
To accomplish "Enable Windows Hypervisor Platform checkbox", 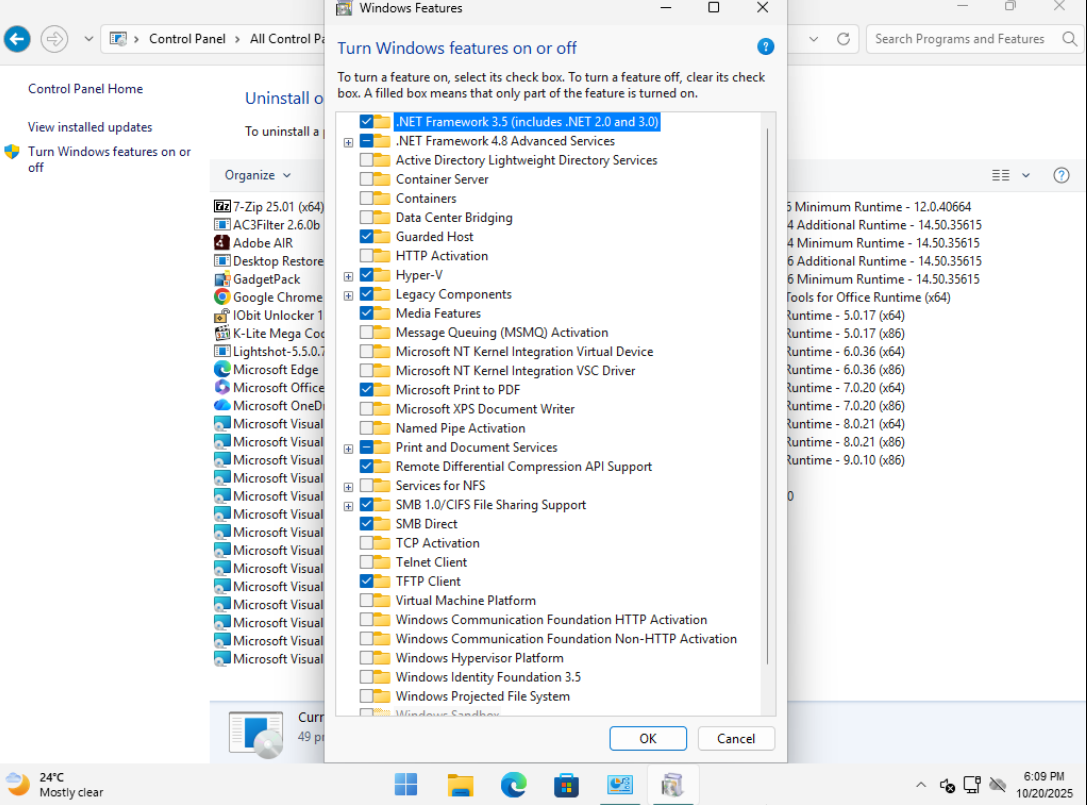I will [x=366, y=658].
